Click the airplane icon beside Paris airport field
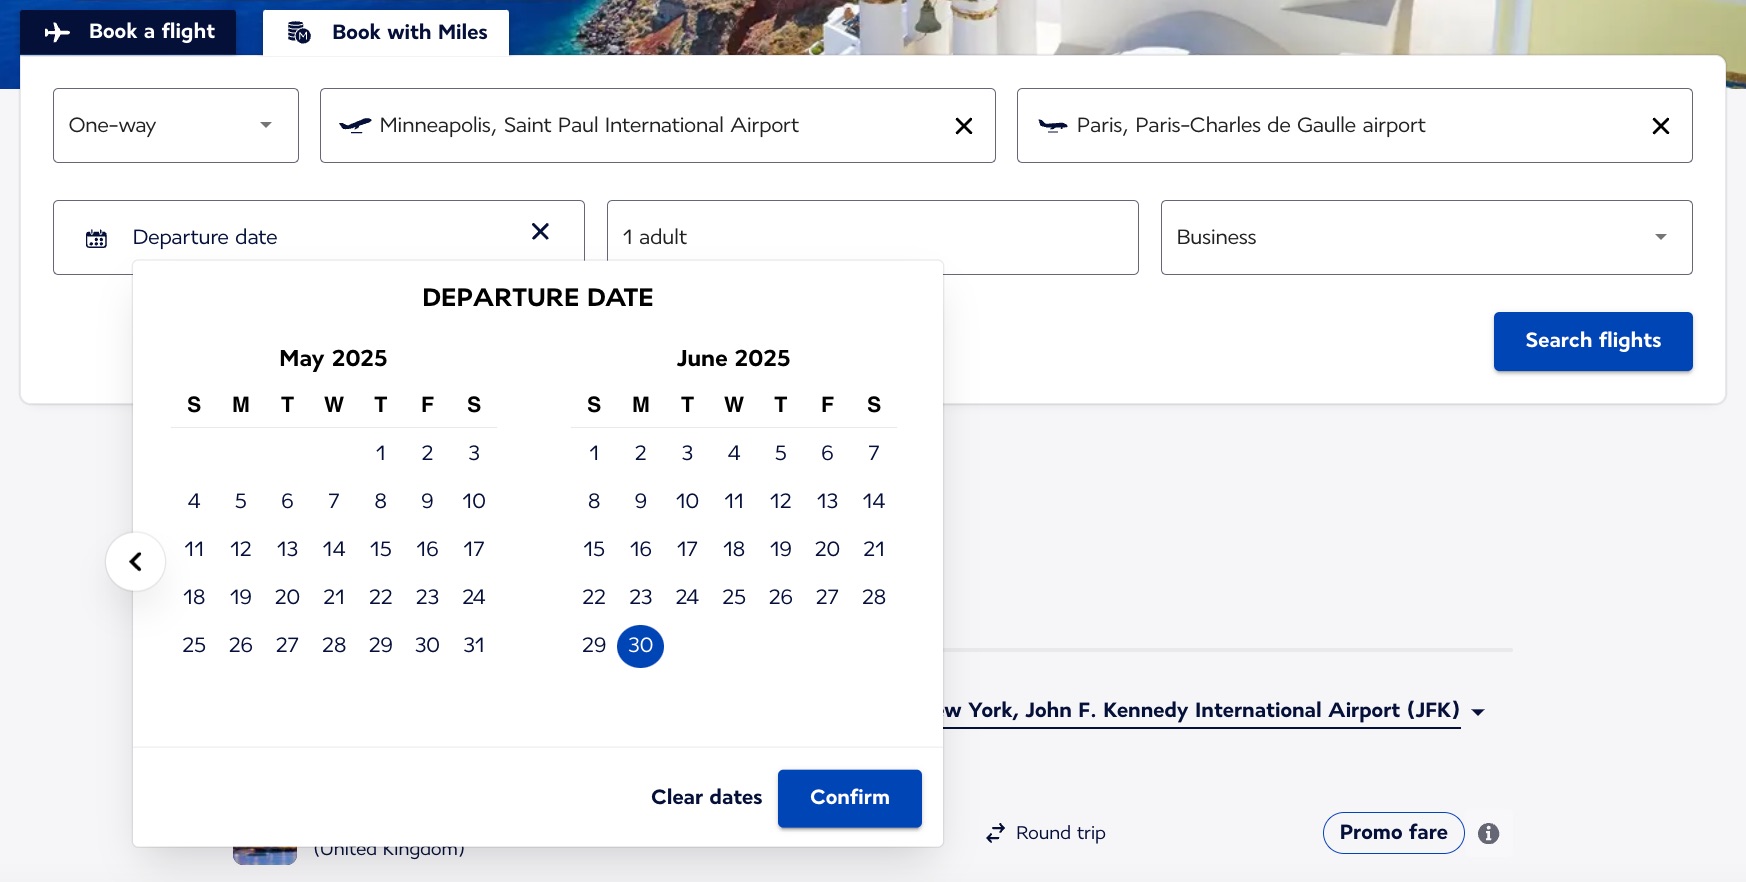The height and width of the screenshot is (882, 1746). pyautogui.click(x=1053, y=125)
